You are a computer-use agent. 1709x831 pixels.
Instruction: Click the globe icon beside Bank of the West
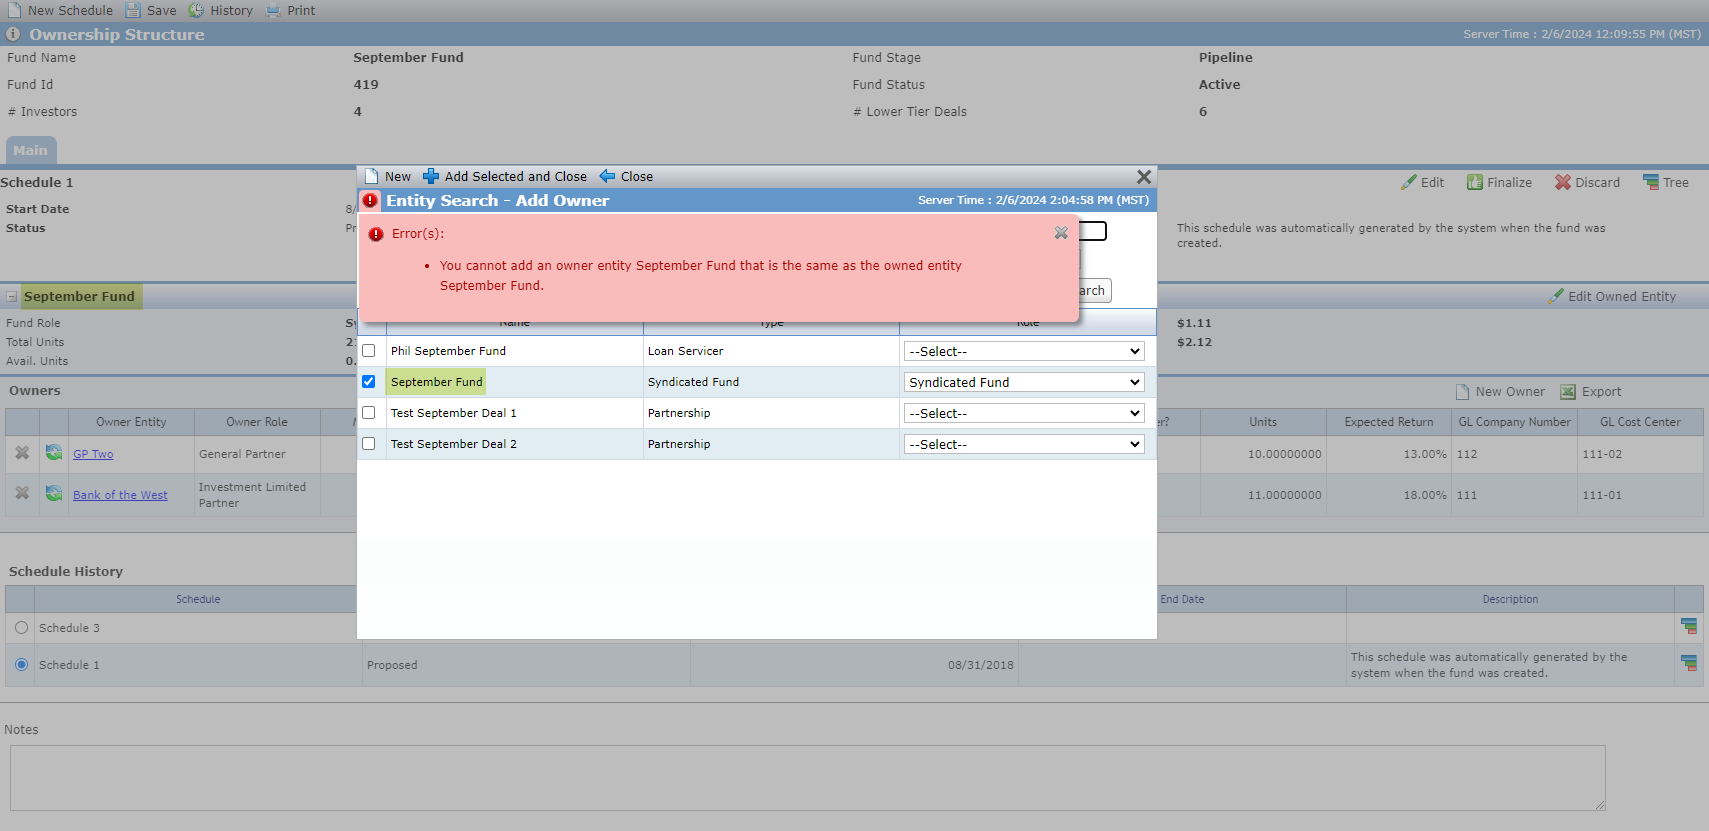54,494
